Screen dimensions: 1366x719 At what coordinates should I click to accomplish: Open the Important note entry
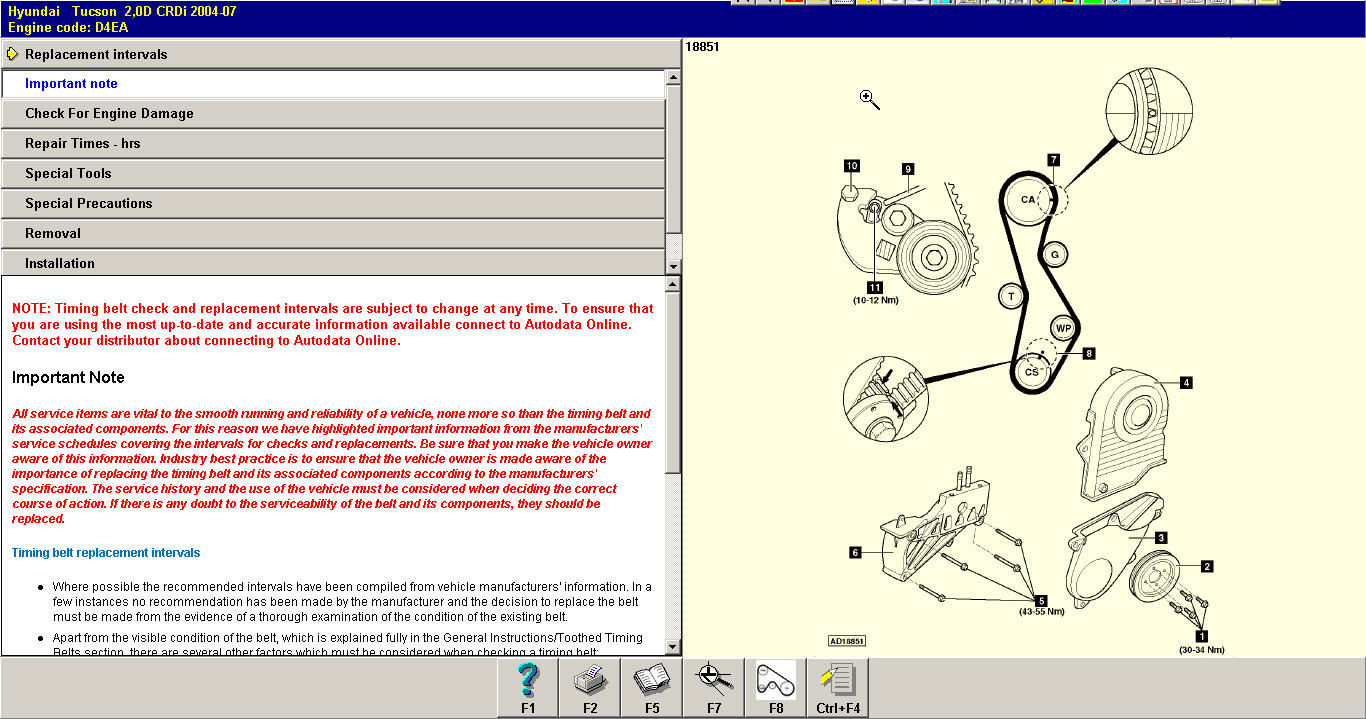click(x=333, y=84)
